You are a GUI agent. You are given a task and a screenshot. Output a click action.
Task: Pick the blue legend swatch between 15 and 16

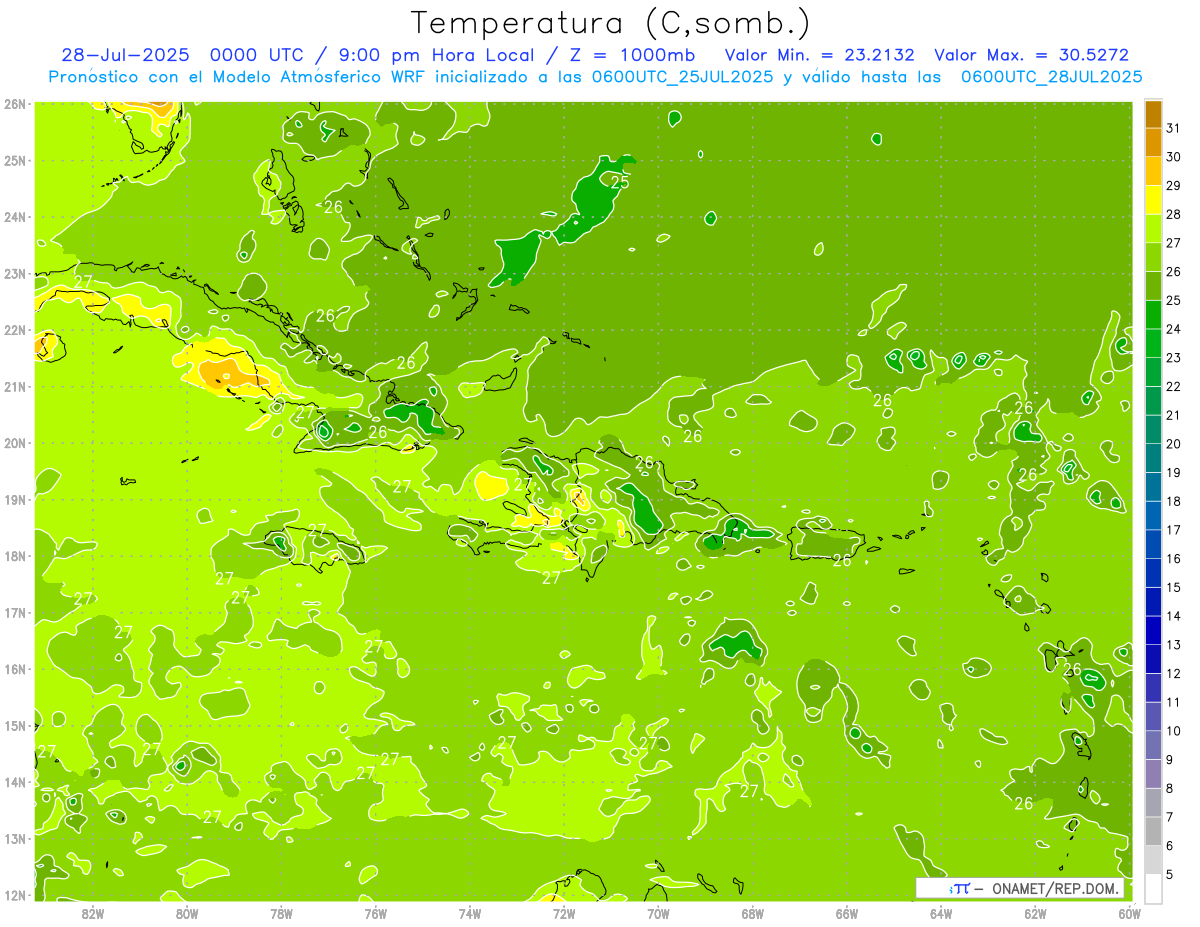(1153, 572)
